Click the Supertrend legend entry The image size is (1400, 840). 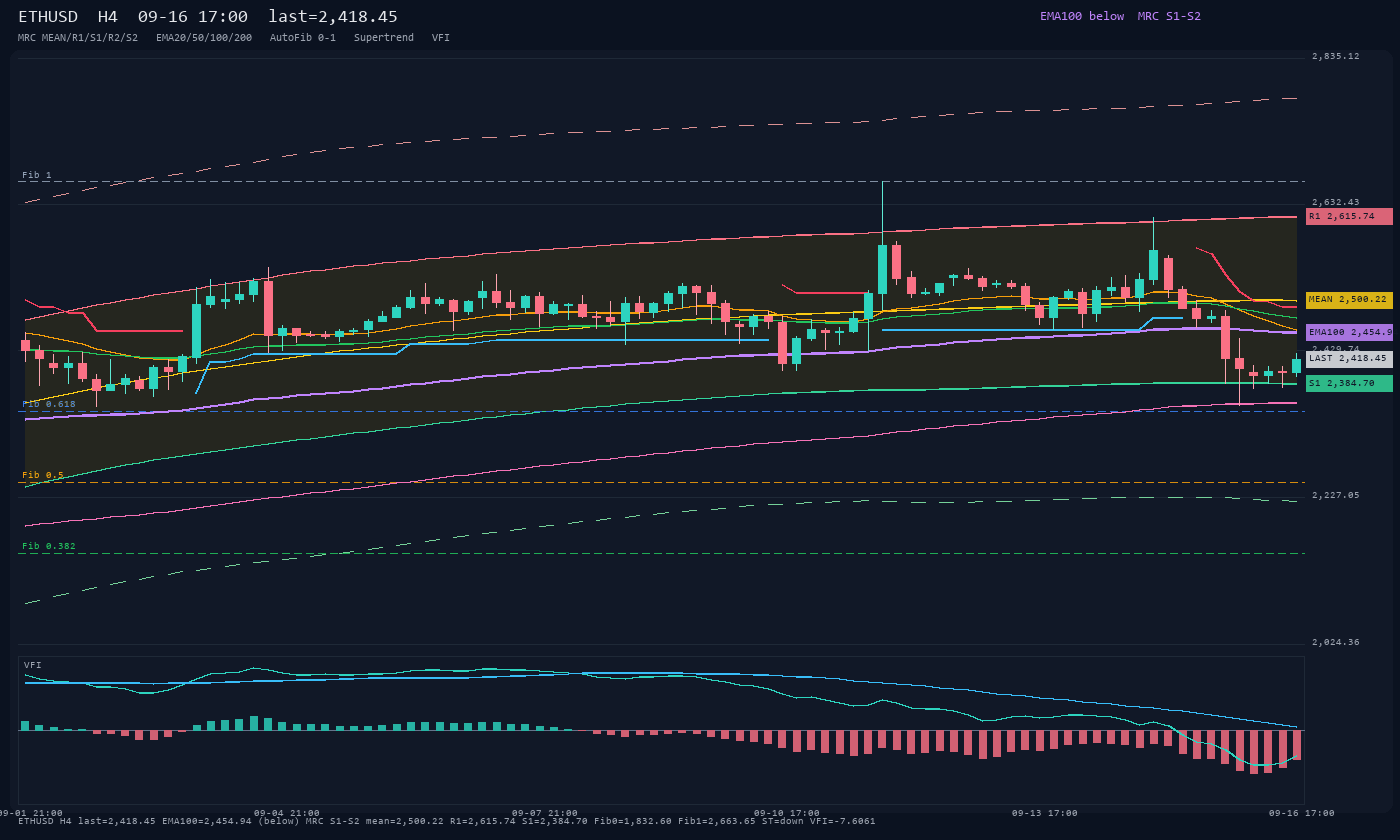(384, 38)
